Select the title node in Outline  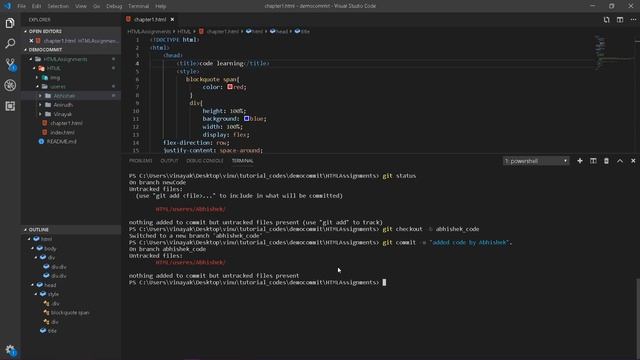point(52,331)
